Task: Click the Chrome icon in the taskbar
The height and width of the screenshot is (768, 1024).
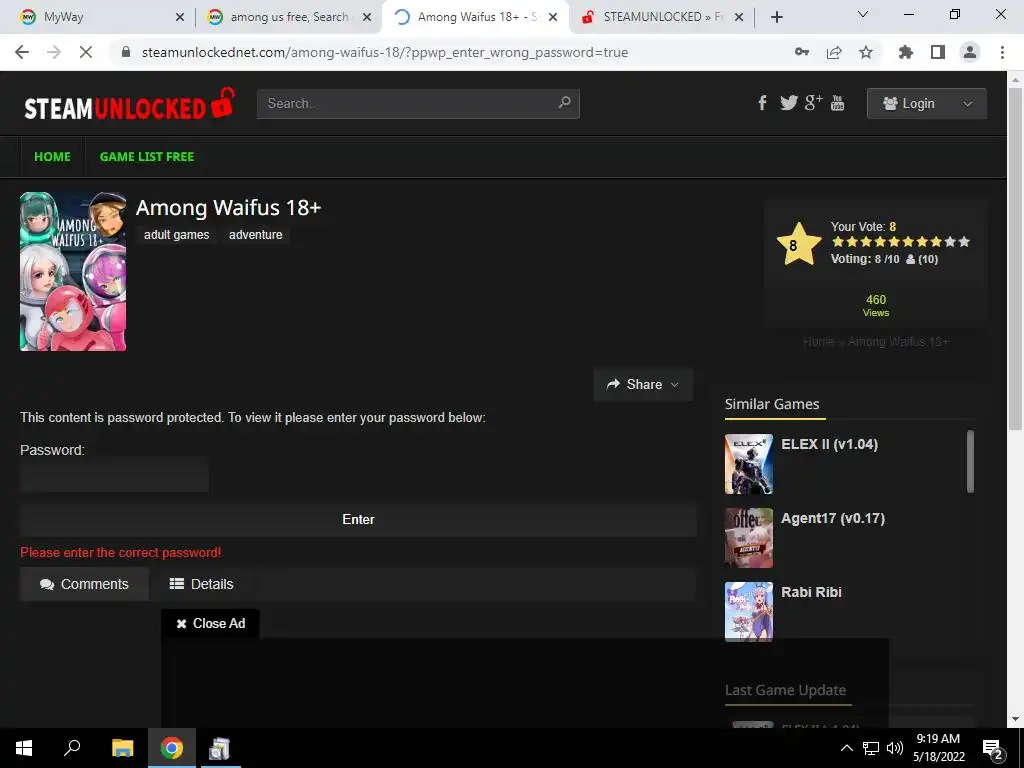Action: [x=172, y=748]
